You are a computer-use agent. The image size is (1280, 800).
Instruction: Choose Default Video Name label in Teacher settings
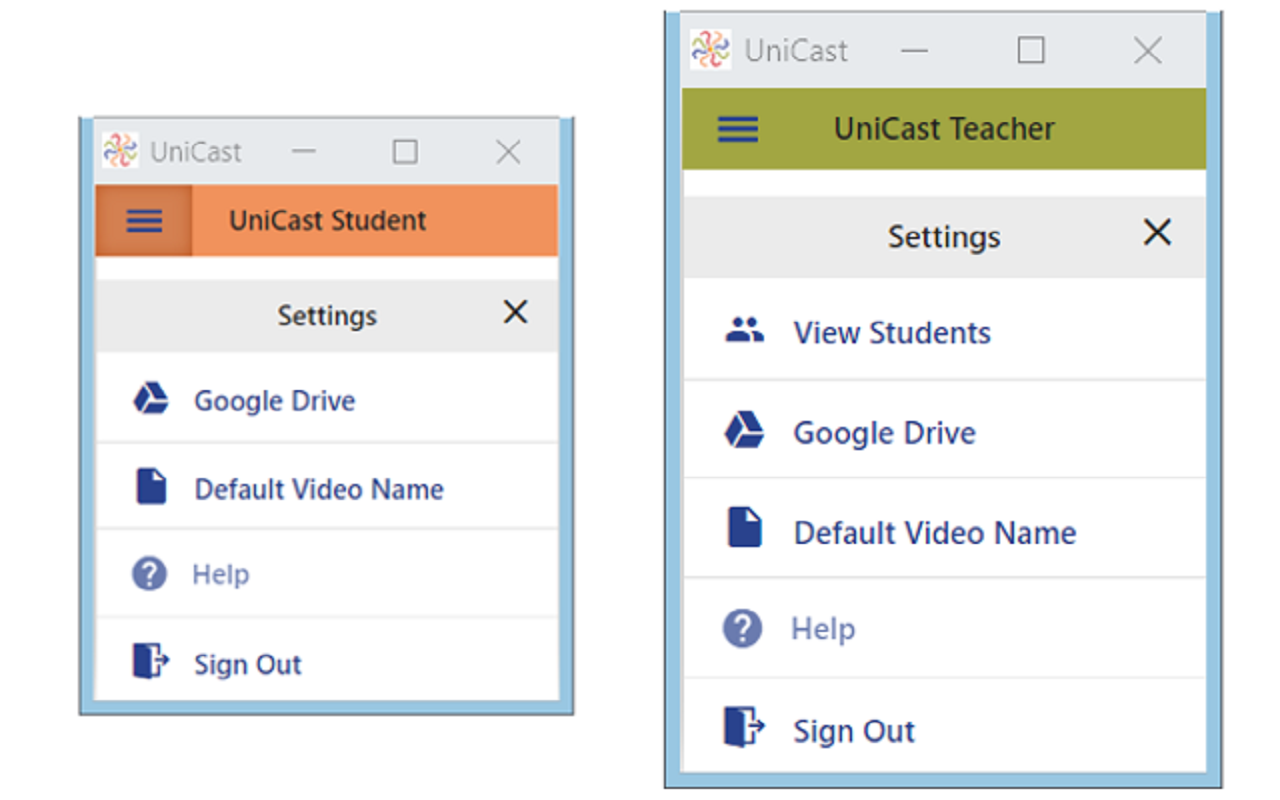pos(935,533)
